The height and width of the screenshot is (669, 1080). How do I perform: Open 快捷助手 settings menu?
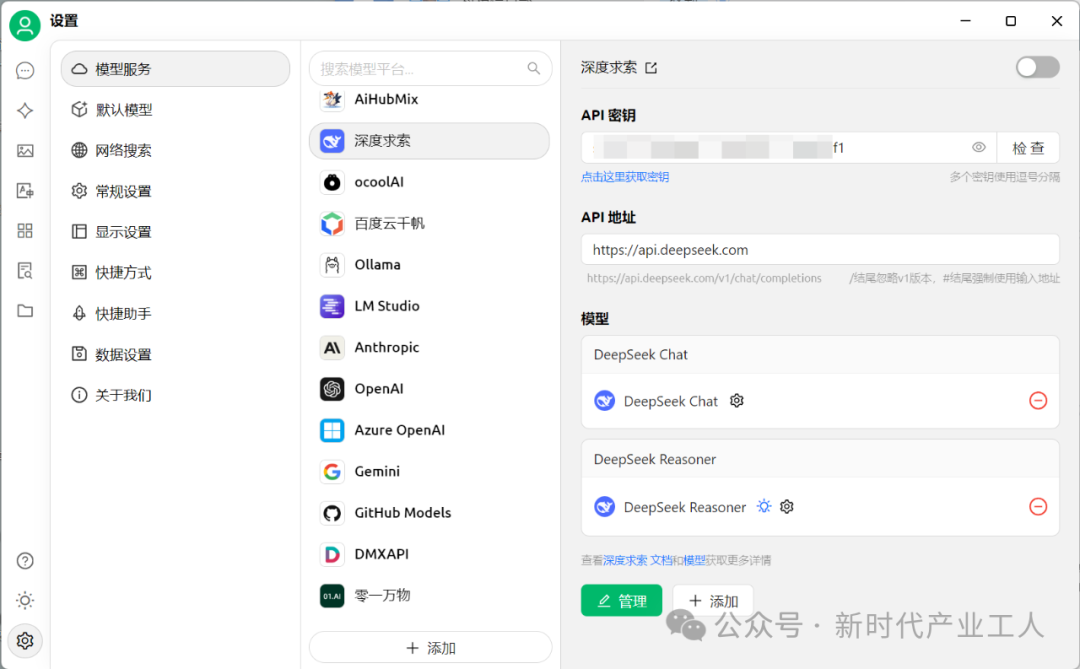click(x=176, y=313)
